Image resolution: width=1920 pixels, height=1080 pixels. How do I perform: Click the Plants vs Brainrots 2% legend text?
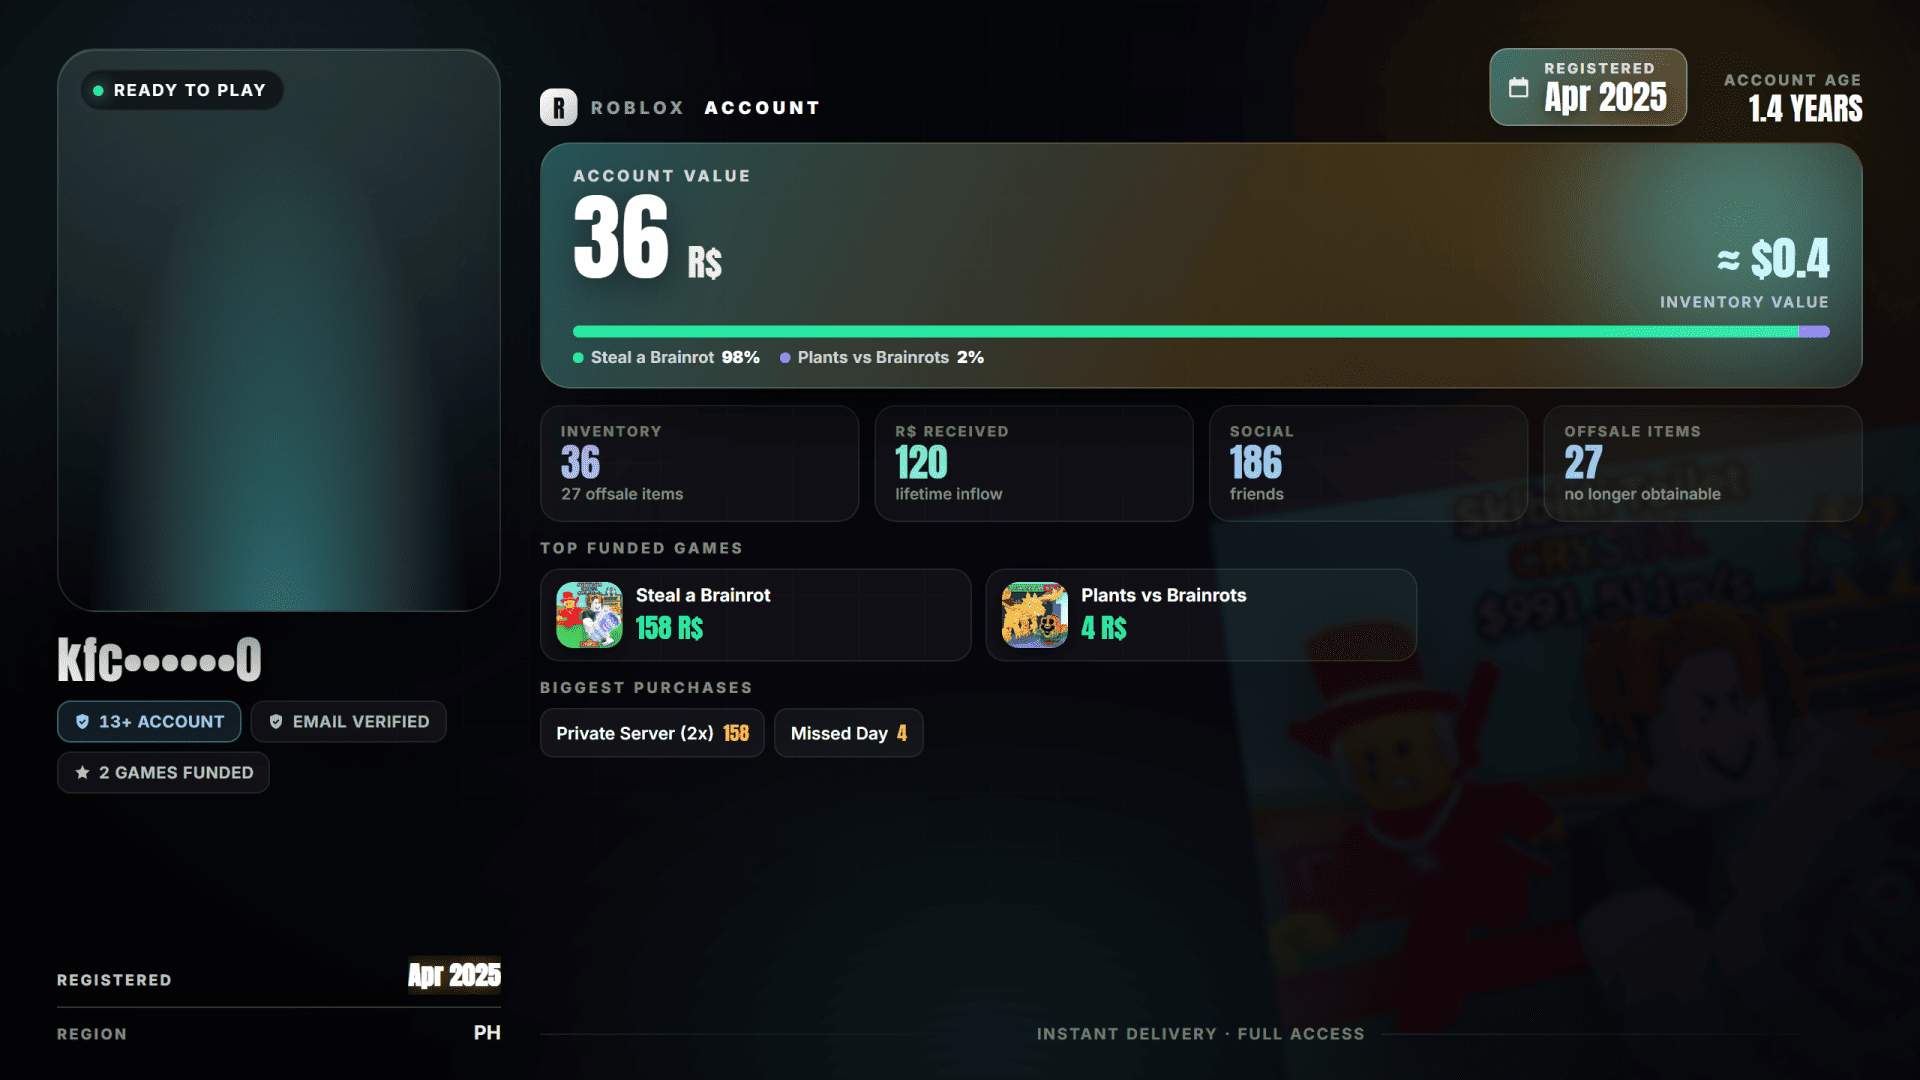[x=890, y=358]
